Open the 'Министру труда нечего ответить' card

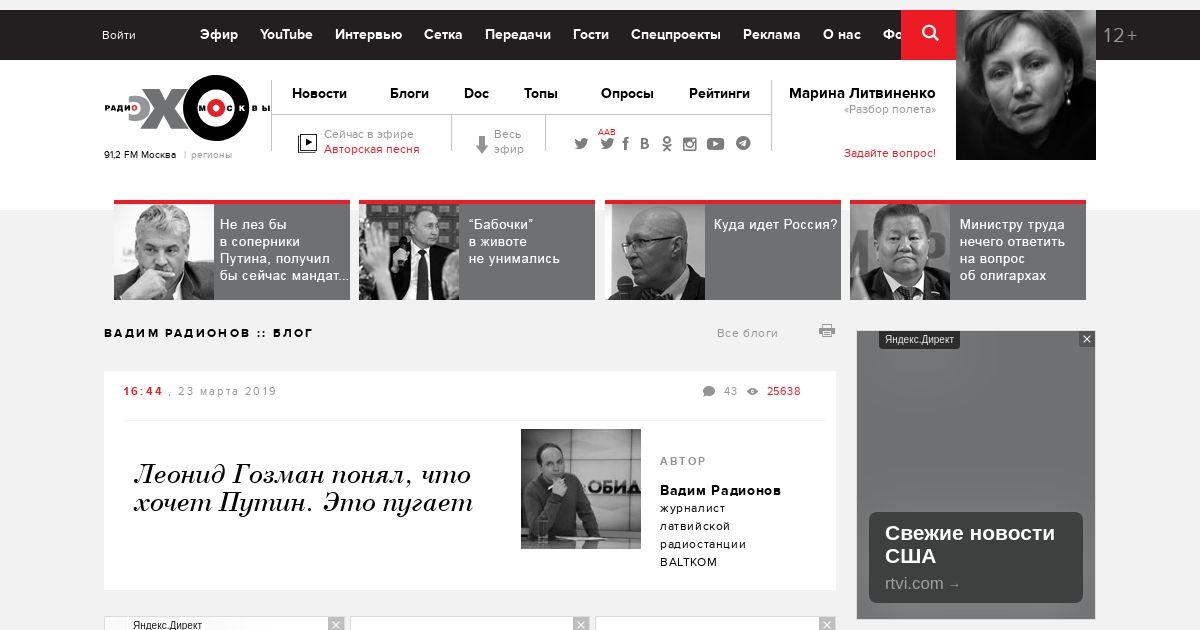coord(968,250)
